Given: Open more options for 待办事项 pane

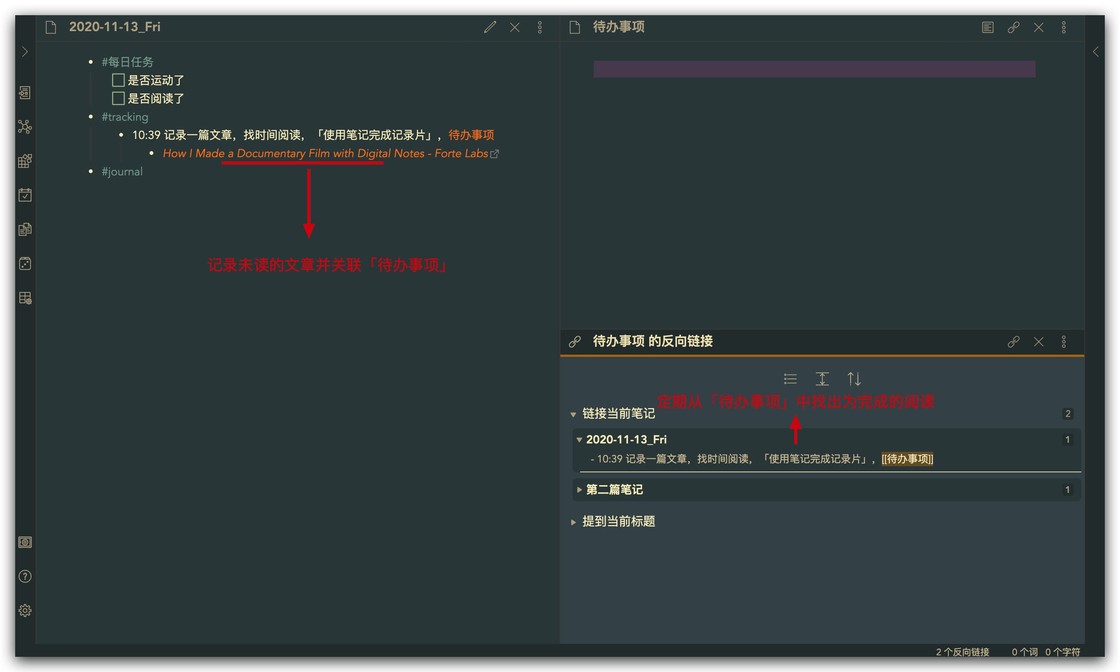Looking at the screenshot, I should [1064, 27].
